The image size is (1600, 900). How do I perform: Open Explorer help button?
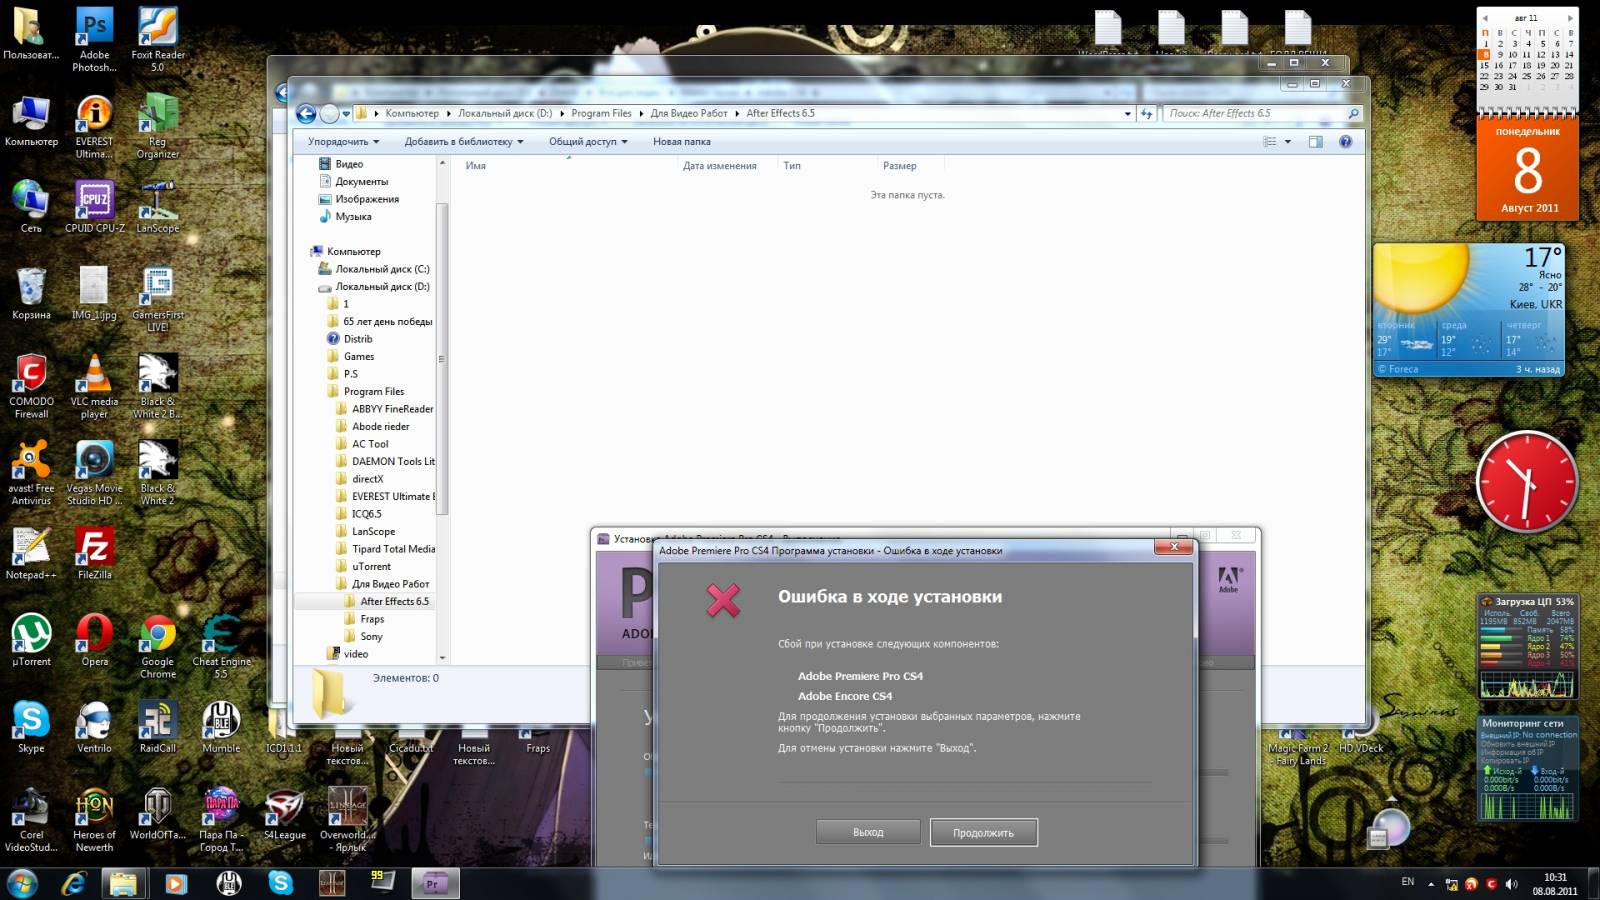coord(1345,142)
